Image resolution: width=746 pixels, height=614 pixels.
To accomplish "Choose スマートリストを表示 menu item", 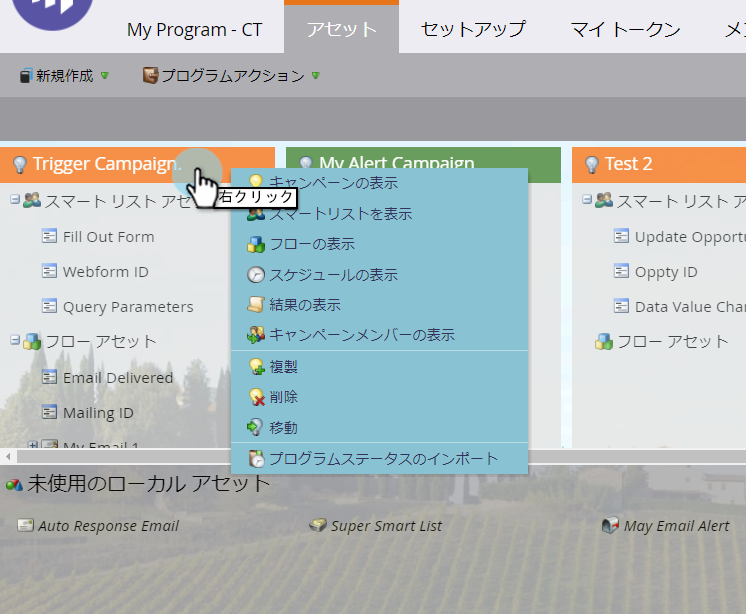I will pyautogui.click(x=379, y=214).
